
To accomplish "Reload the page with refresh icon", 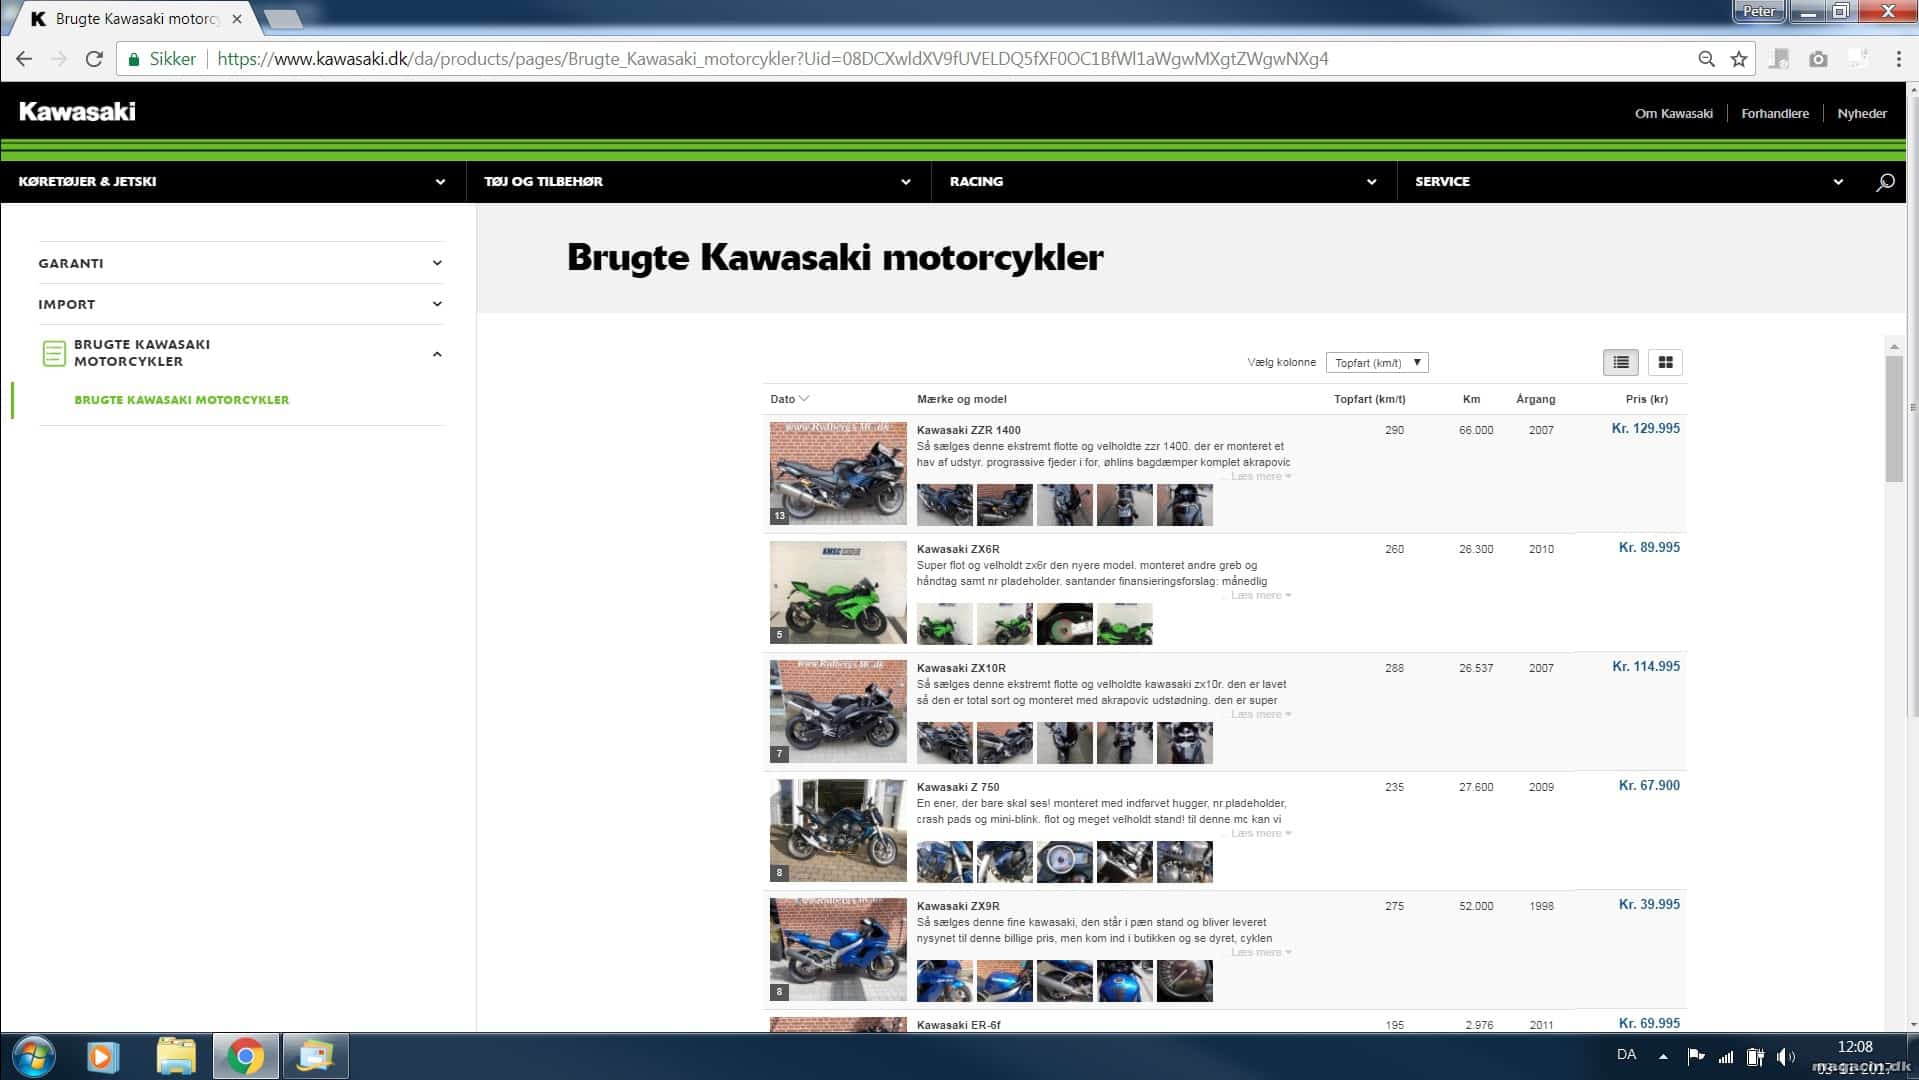I will click(94, 59).
